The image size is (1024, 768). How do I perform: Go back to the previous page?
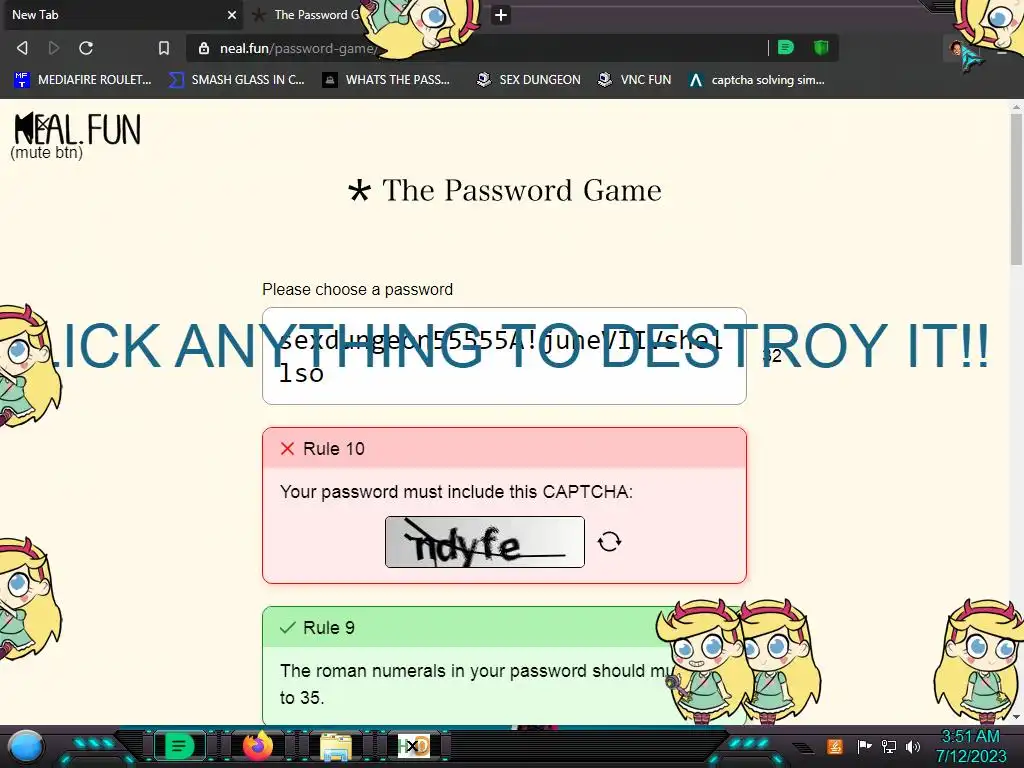(22, 48)
